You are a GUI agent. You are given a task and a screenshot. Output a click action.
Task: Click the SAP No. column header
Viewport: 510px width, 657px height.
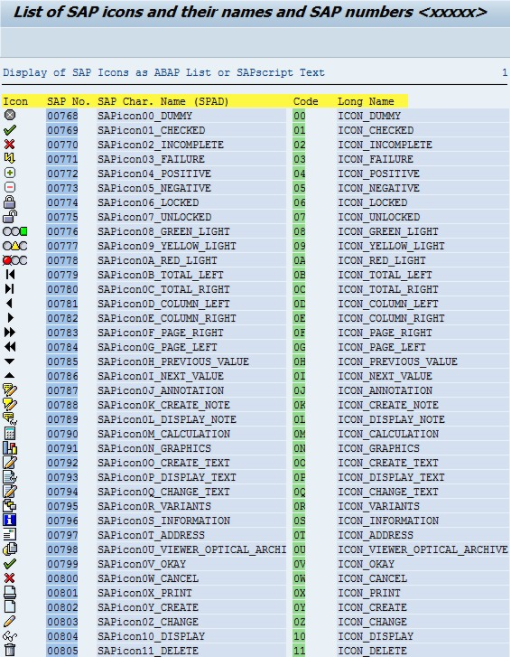click(x=68, y=101)
